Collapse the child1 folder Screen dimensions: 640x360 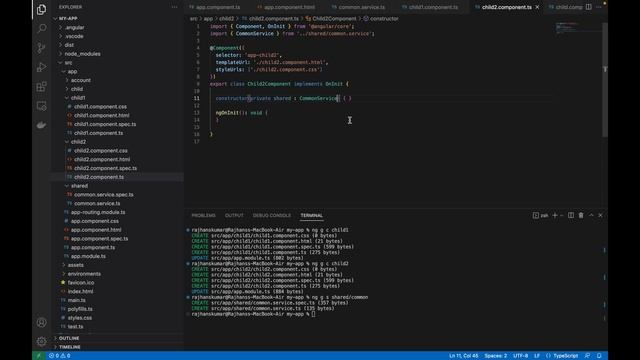[78, 98]
